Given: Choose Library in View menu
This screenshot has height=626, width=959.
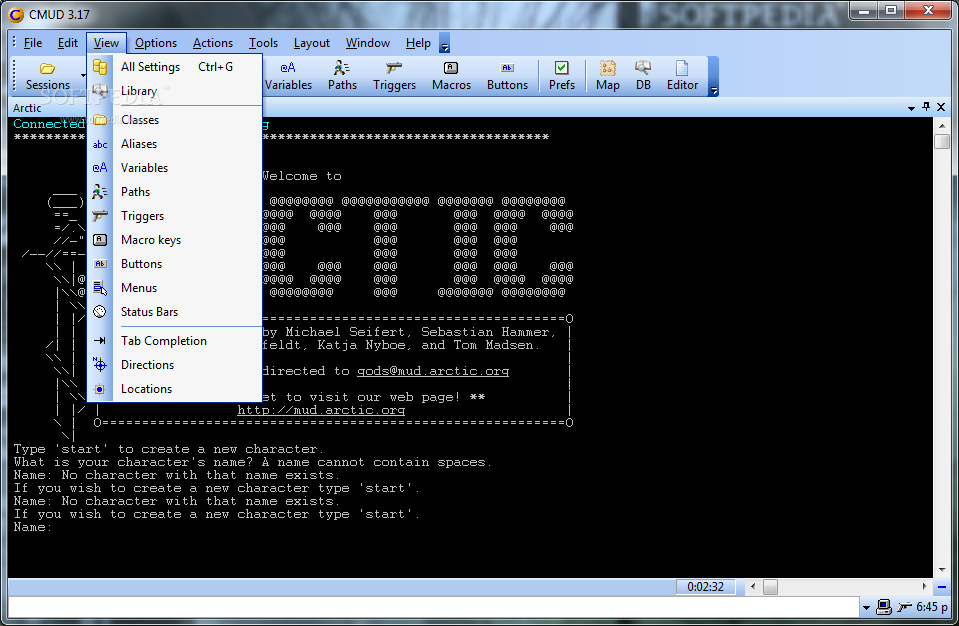Looking at the screenshot, I should pyautogui.click(x=175, y=91).
